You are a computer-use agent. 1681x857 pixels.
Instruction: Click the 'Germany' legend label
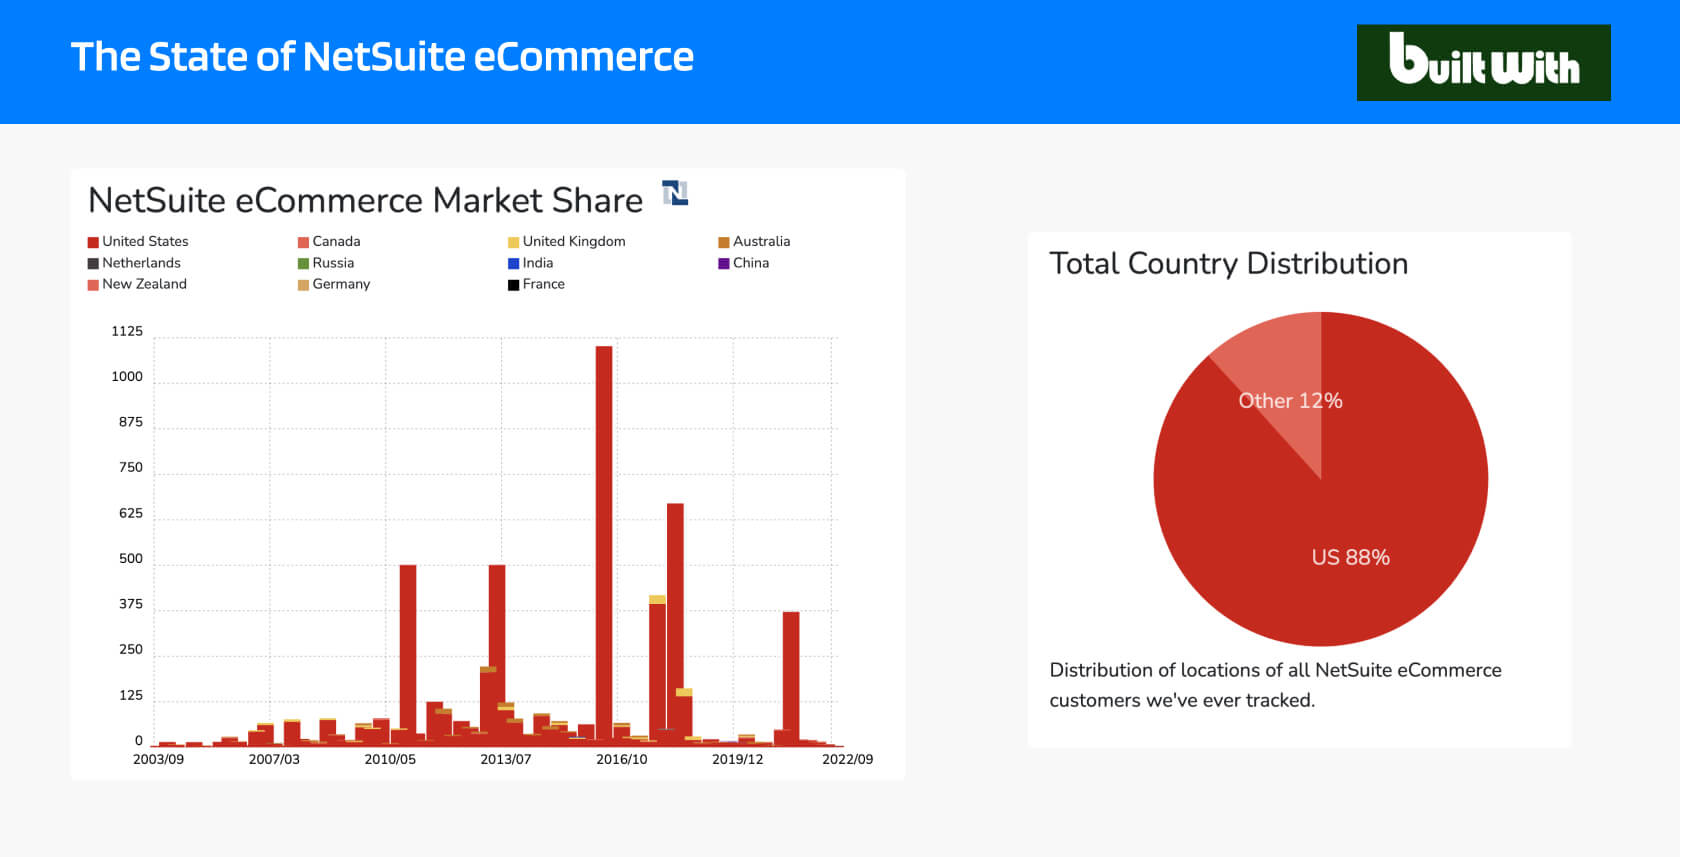coord(341,284)
